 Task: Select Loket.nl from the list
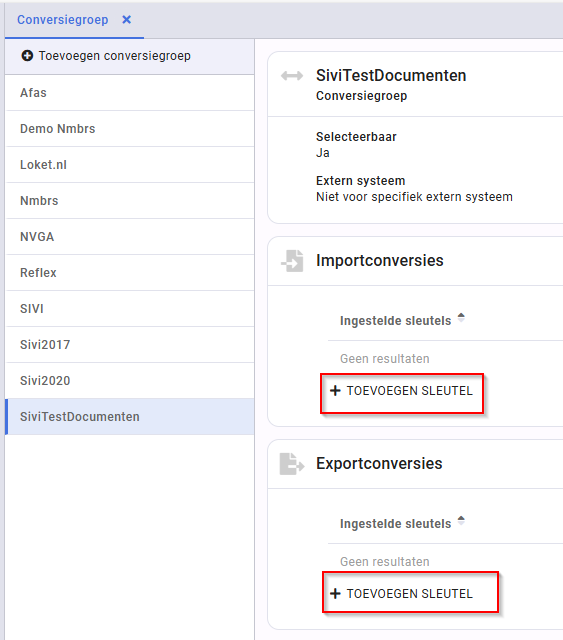[129, 164]
